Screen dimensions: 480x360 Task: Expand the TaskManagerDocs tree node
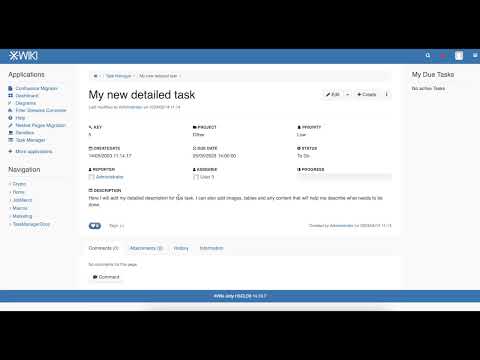tap(10, 224)
